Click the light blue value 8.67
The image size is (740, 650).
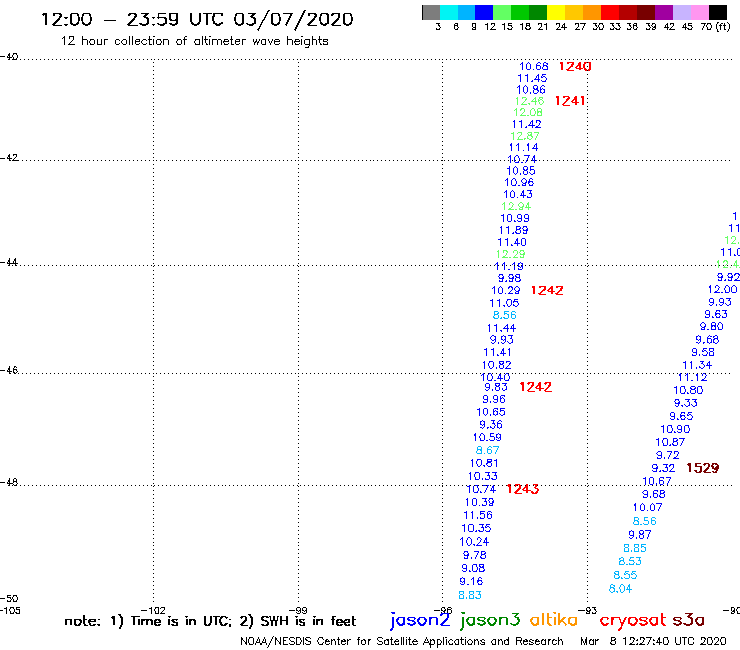[x=488, y=450]
